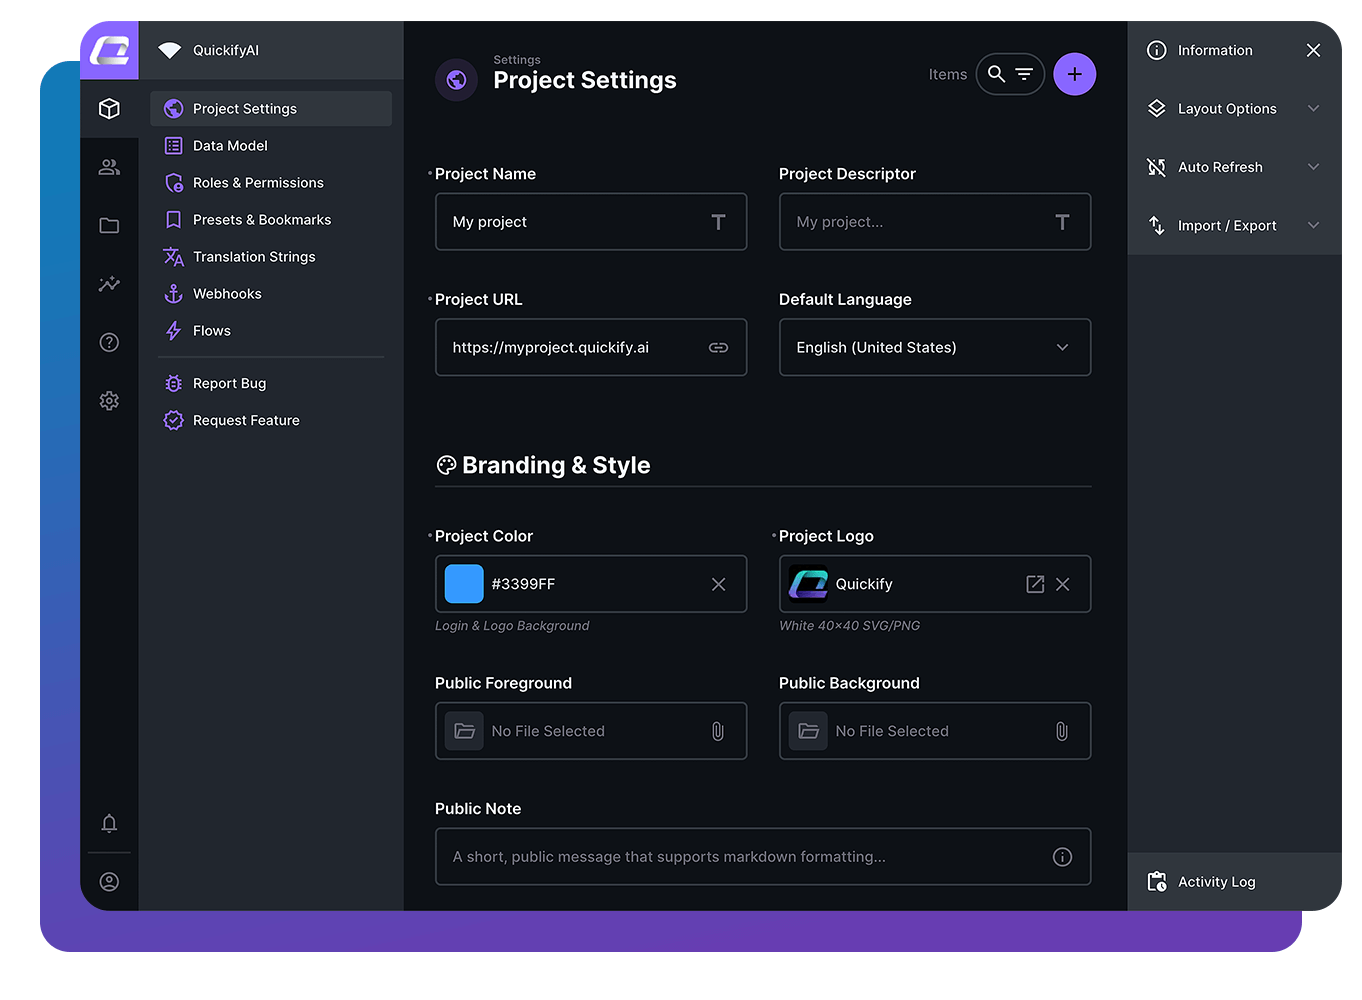Click the search icon next to Items
This screenshot has height=1000, width=1362.
(996, 74)
